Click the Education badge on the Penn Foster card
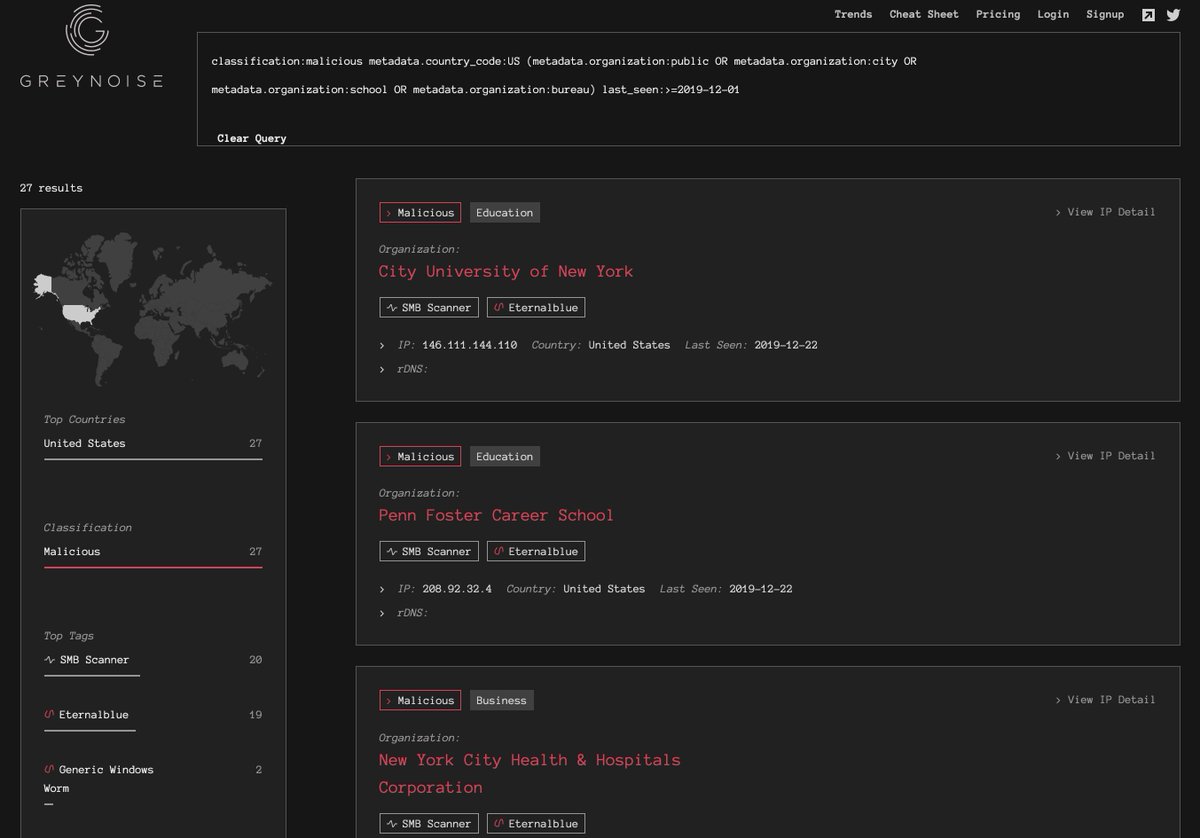Image resolution: width=1200 pixels, height=838 pixels. [x=505, y=456]
